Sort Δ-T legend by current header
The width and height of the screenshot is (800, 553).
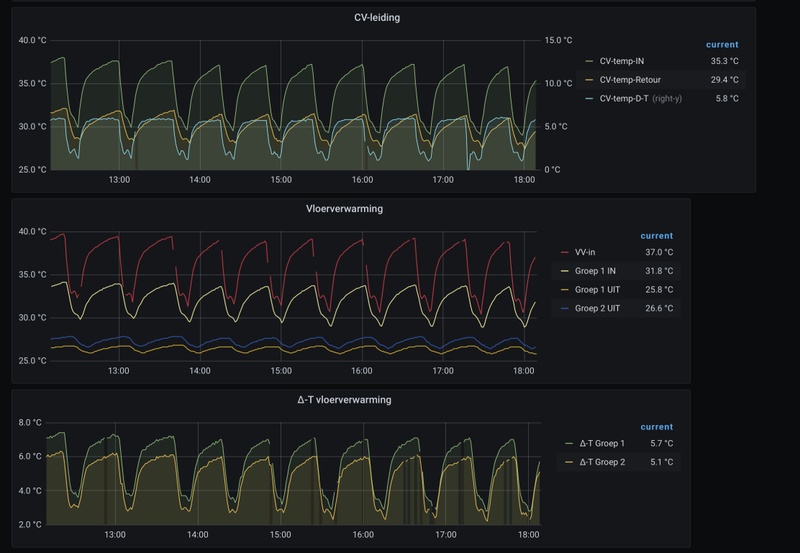[x=657, y=427]
